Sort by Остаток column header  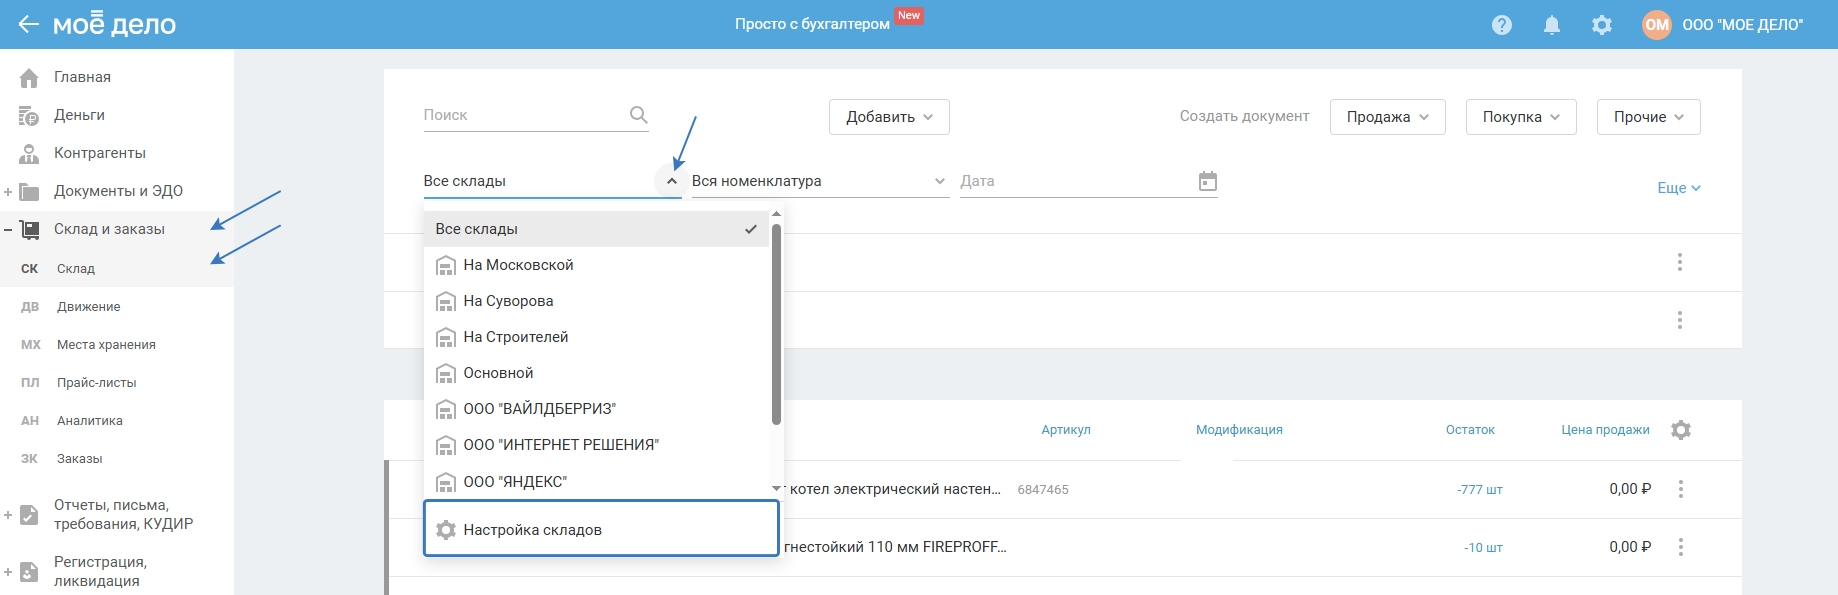point(1470,430)
